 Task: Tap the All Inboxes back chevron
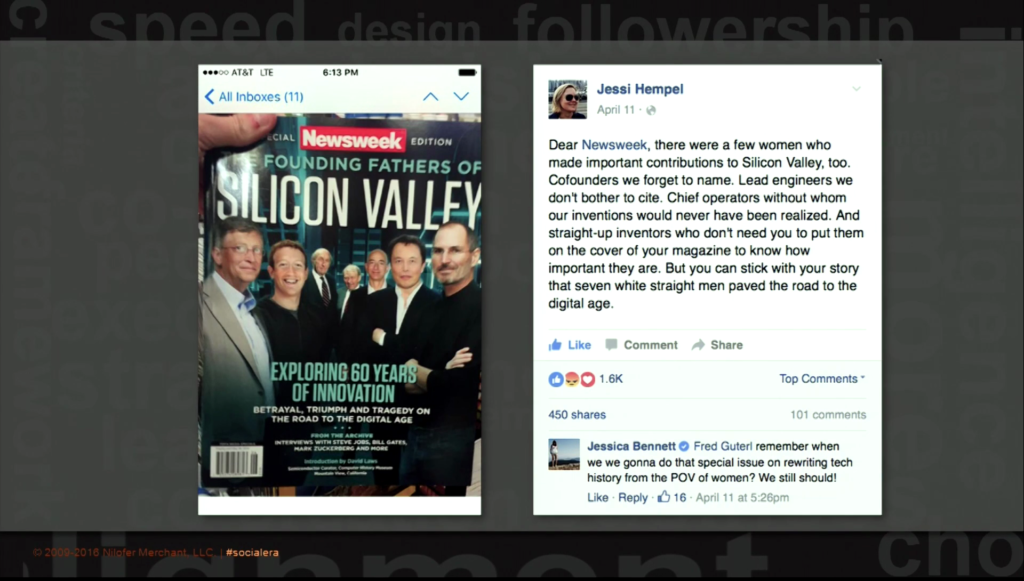pyautogui.click(x=209, y=97)
